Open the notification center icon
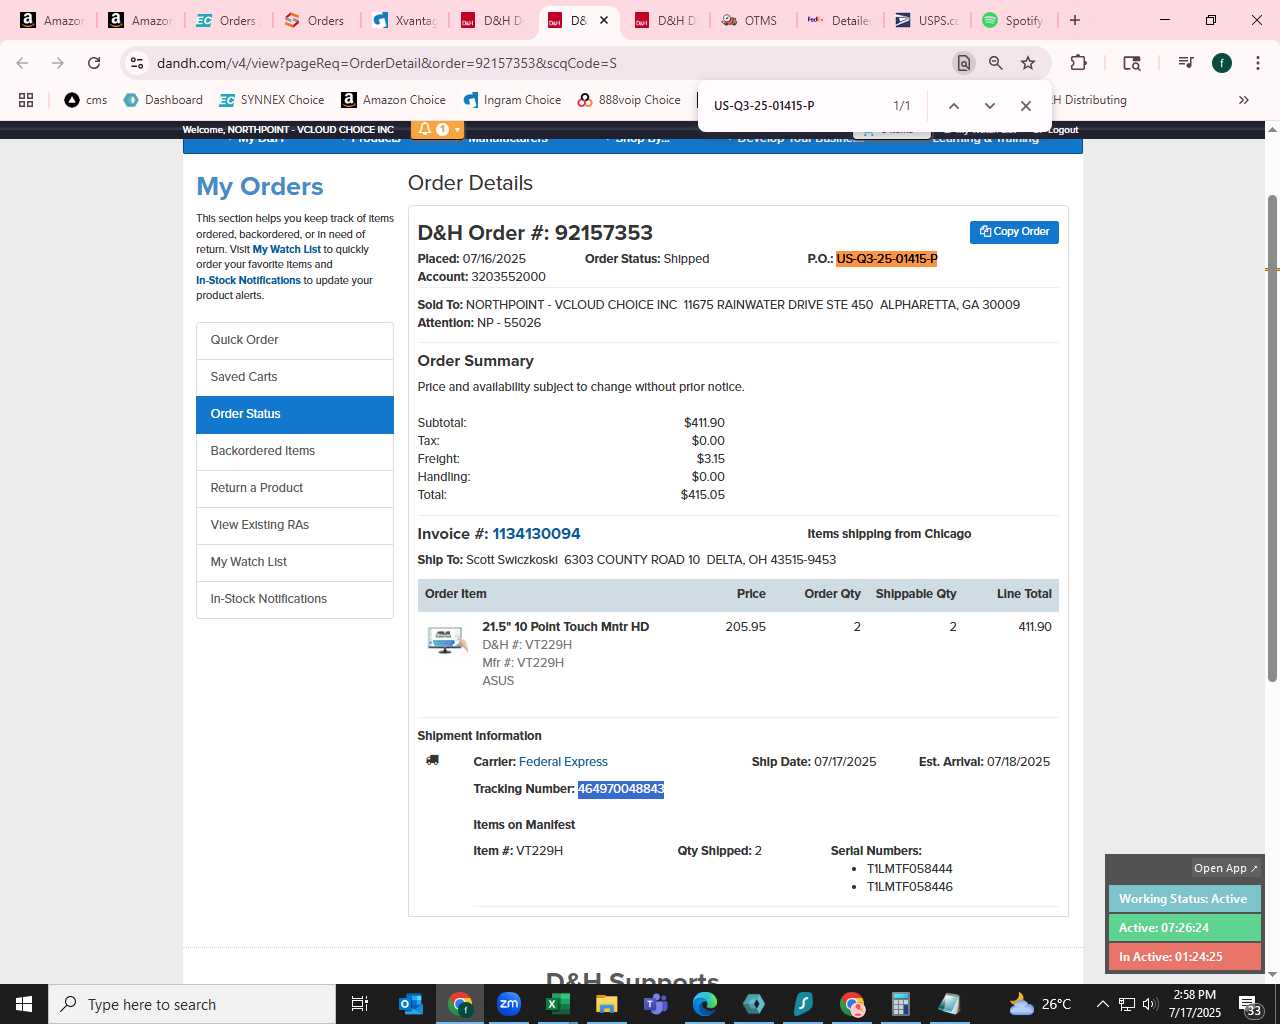Viewport: 1280px width, 1024px height. pos(1250,1005)
